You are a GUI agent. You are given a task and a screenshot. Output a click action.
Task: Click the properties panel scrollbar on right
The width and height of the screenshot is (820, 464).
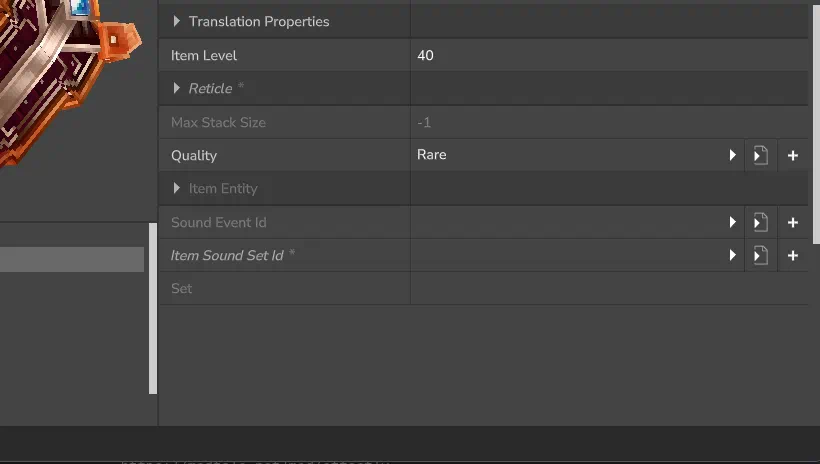[816, 125]
